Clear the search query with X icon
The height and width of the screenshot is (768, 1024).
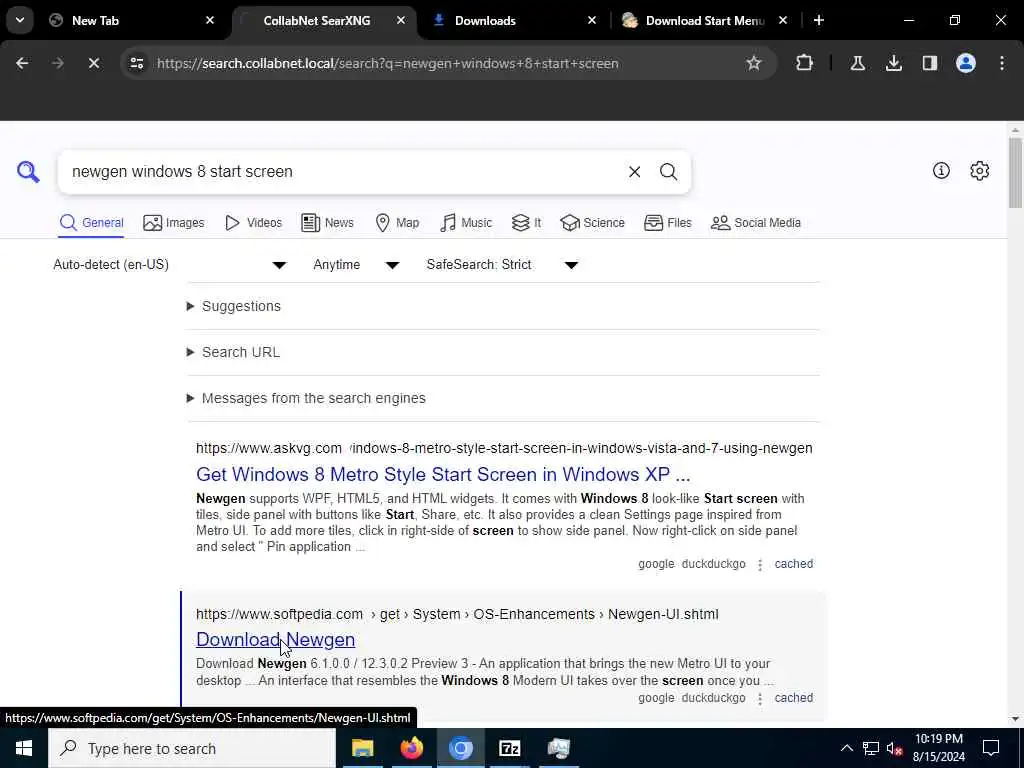click(634, 172)
